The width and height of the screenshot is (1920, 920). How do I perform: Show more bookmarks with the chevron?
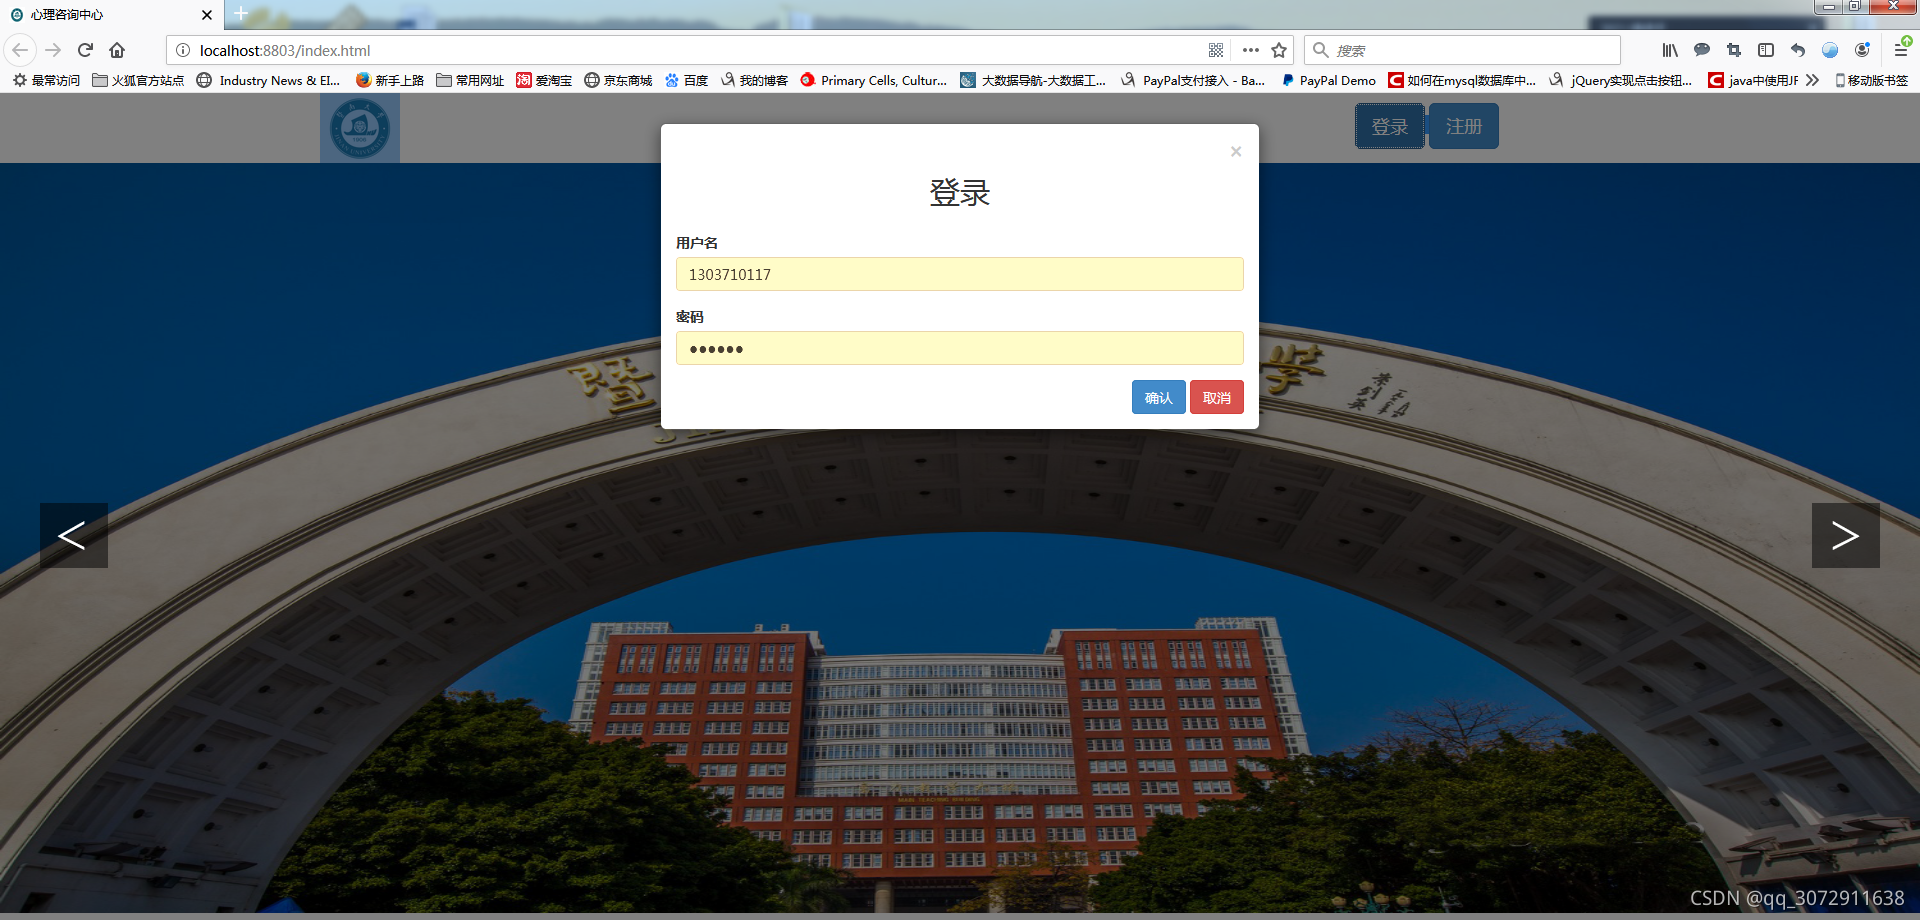(x=1813, y=80)
